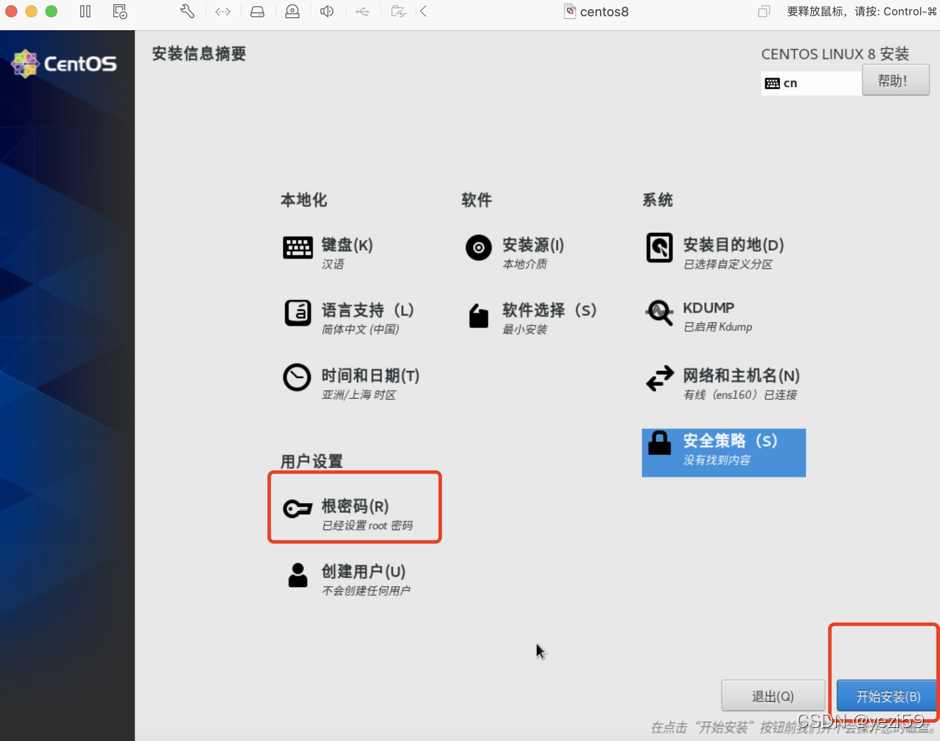Select 根密码(R) label text
Screen dimensions: 940x741
[355, 506]
